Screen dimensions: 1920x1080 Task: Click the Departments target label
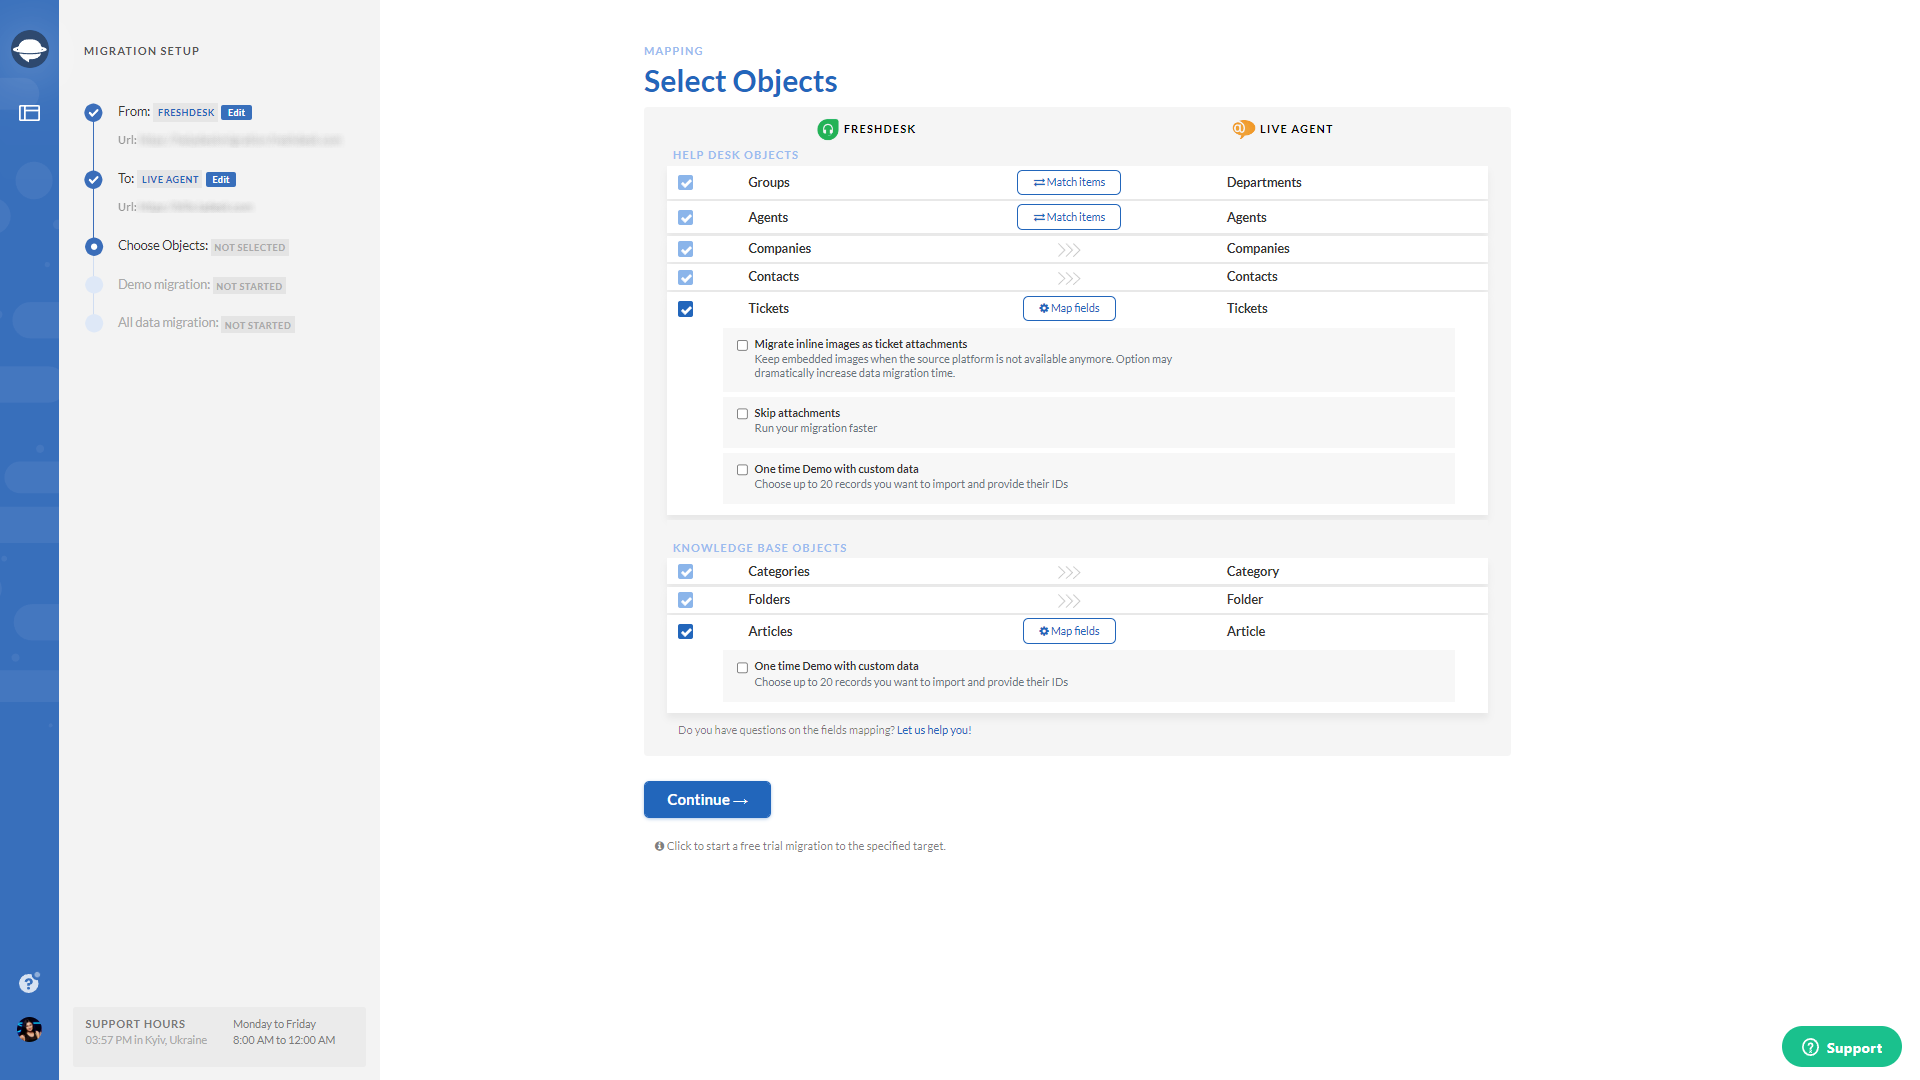[x=1264, y=182]
